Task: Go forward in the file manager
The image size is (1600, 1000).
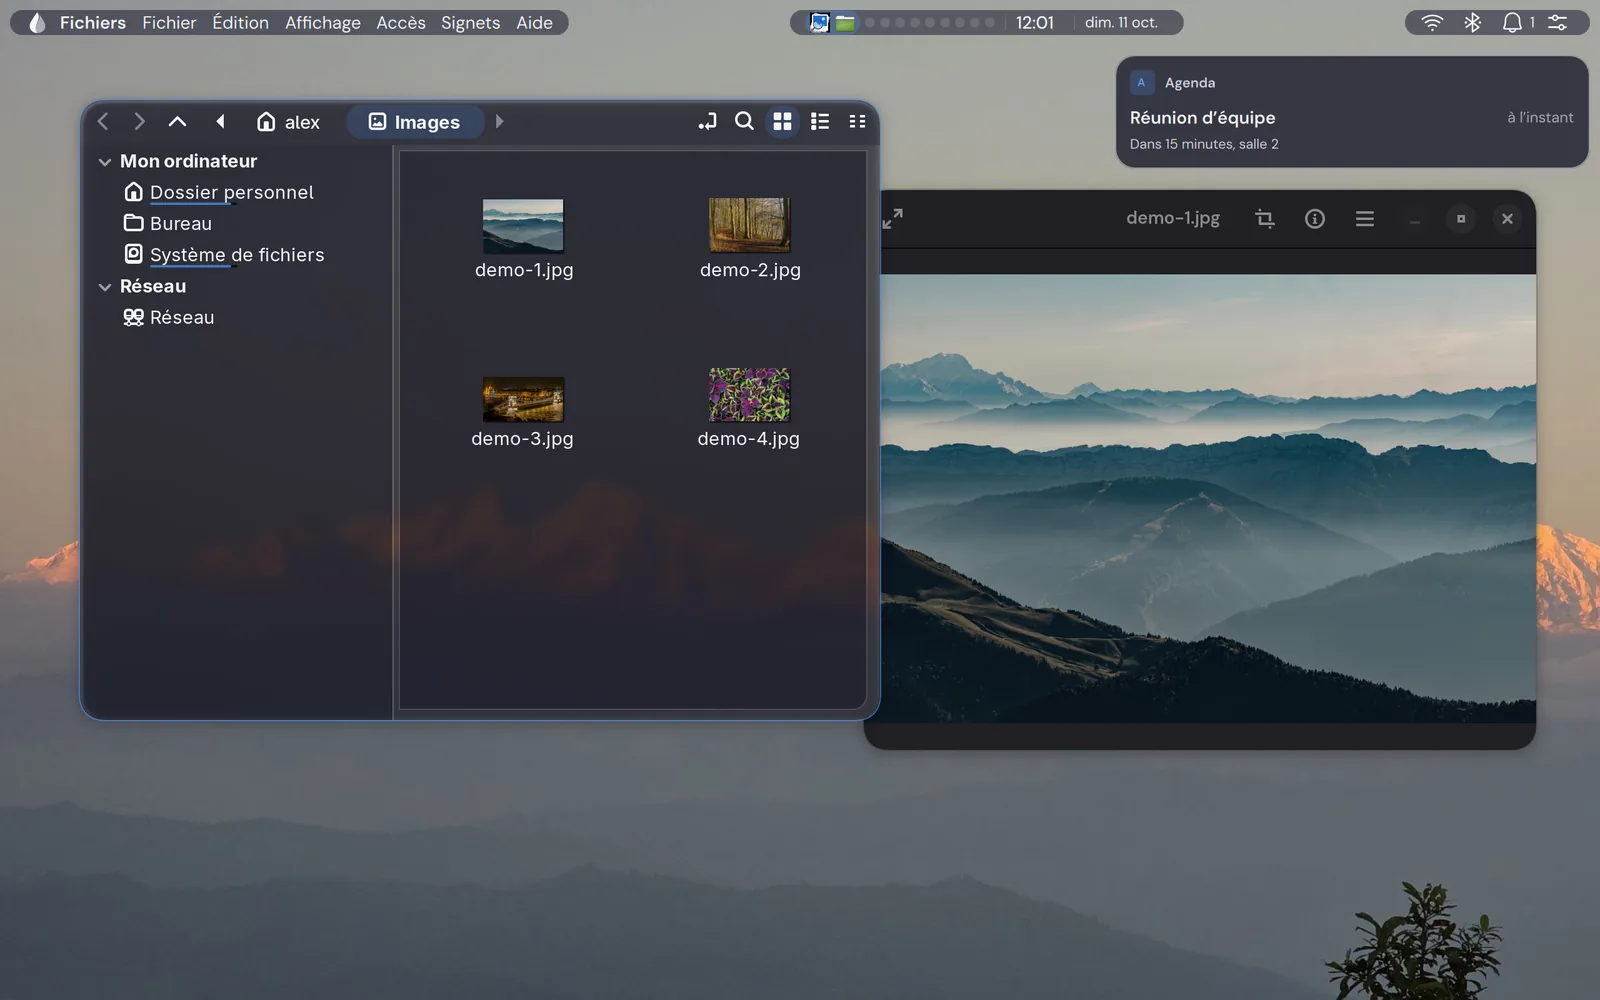Action: 139,122
